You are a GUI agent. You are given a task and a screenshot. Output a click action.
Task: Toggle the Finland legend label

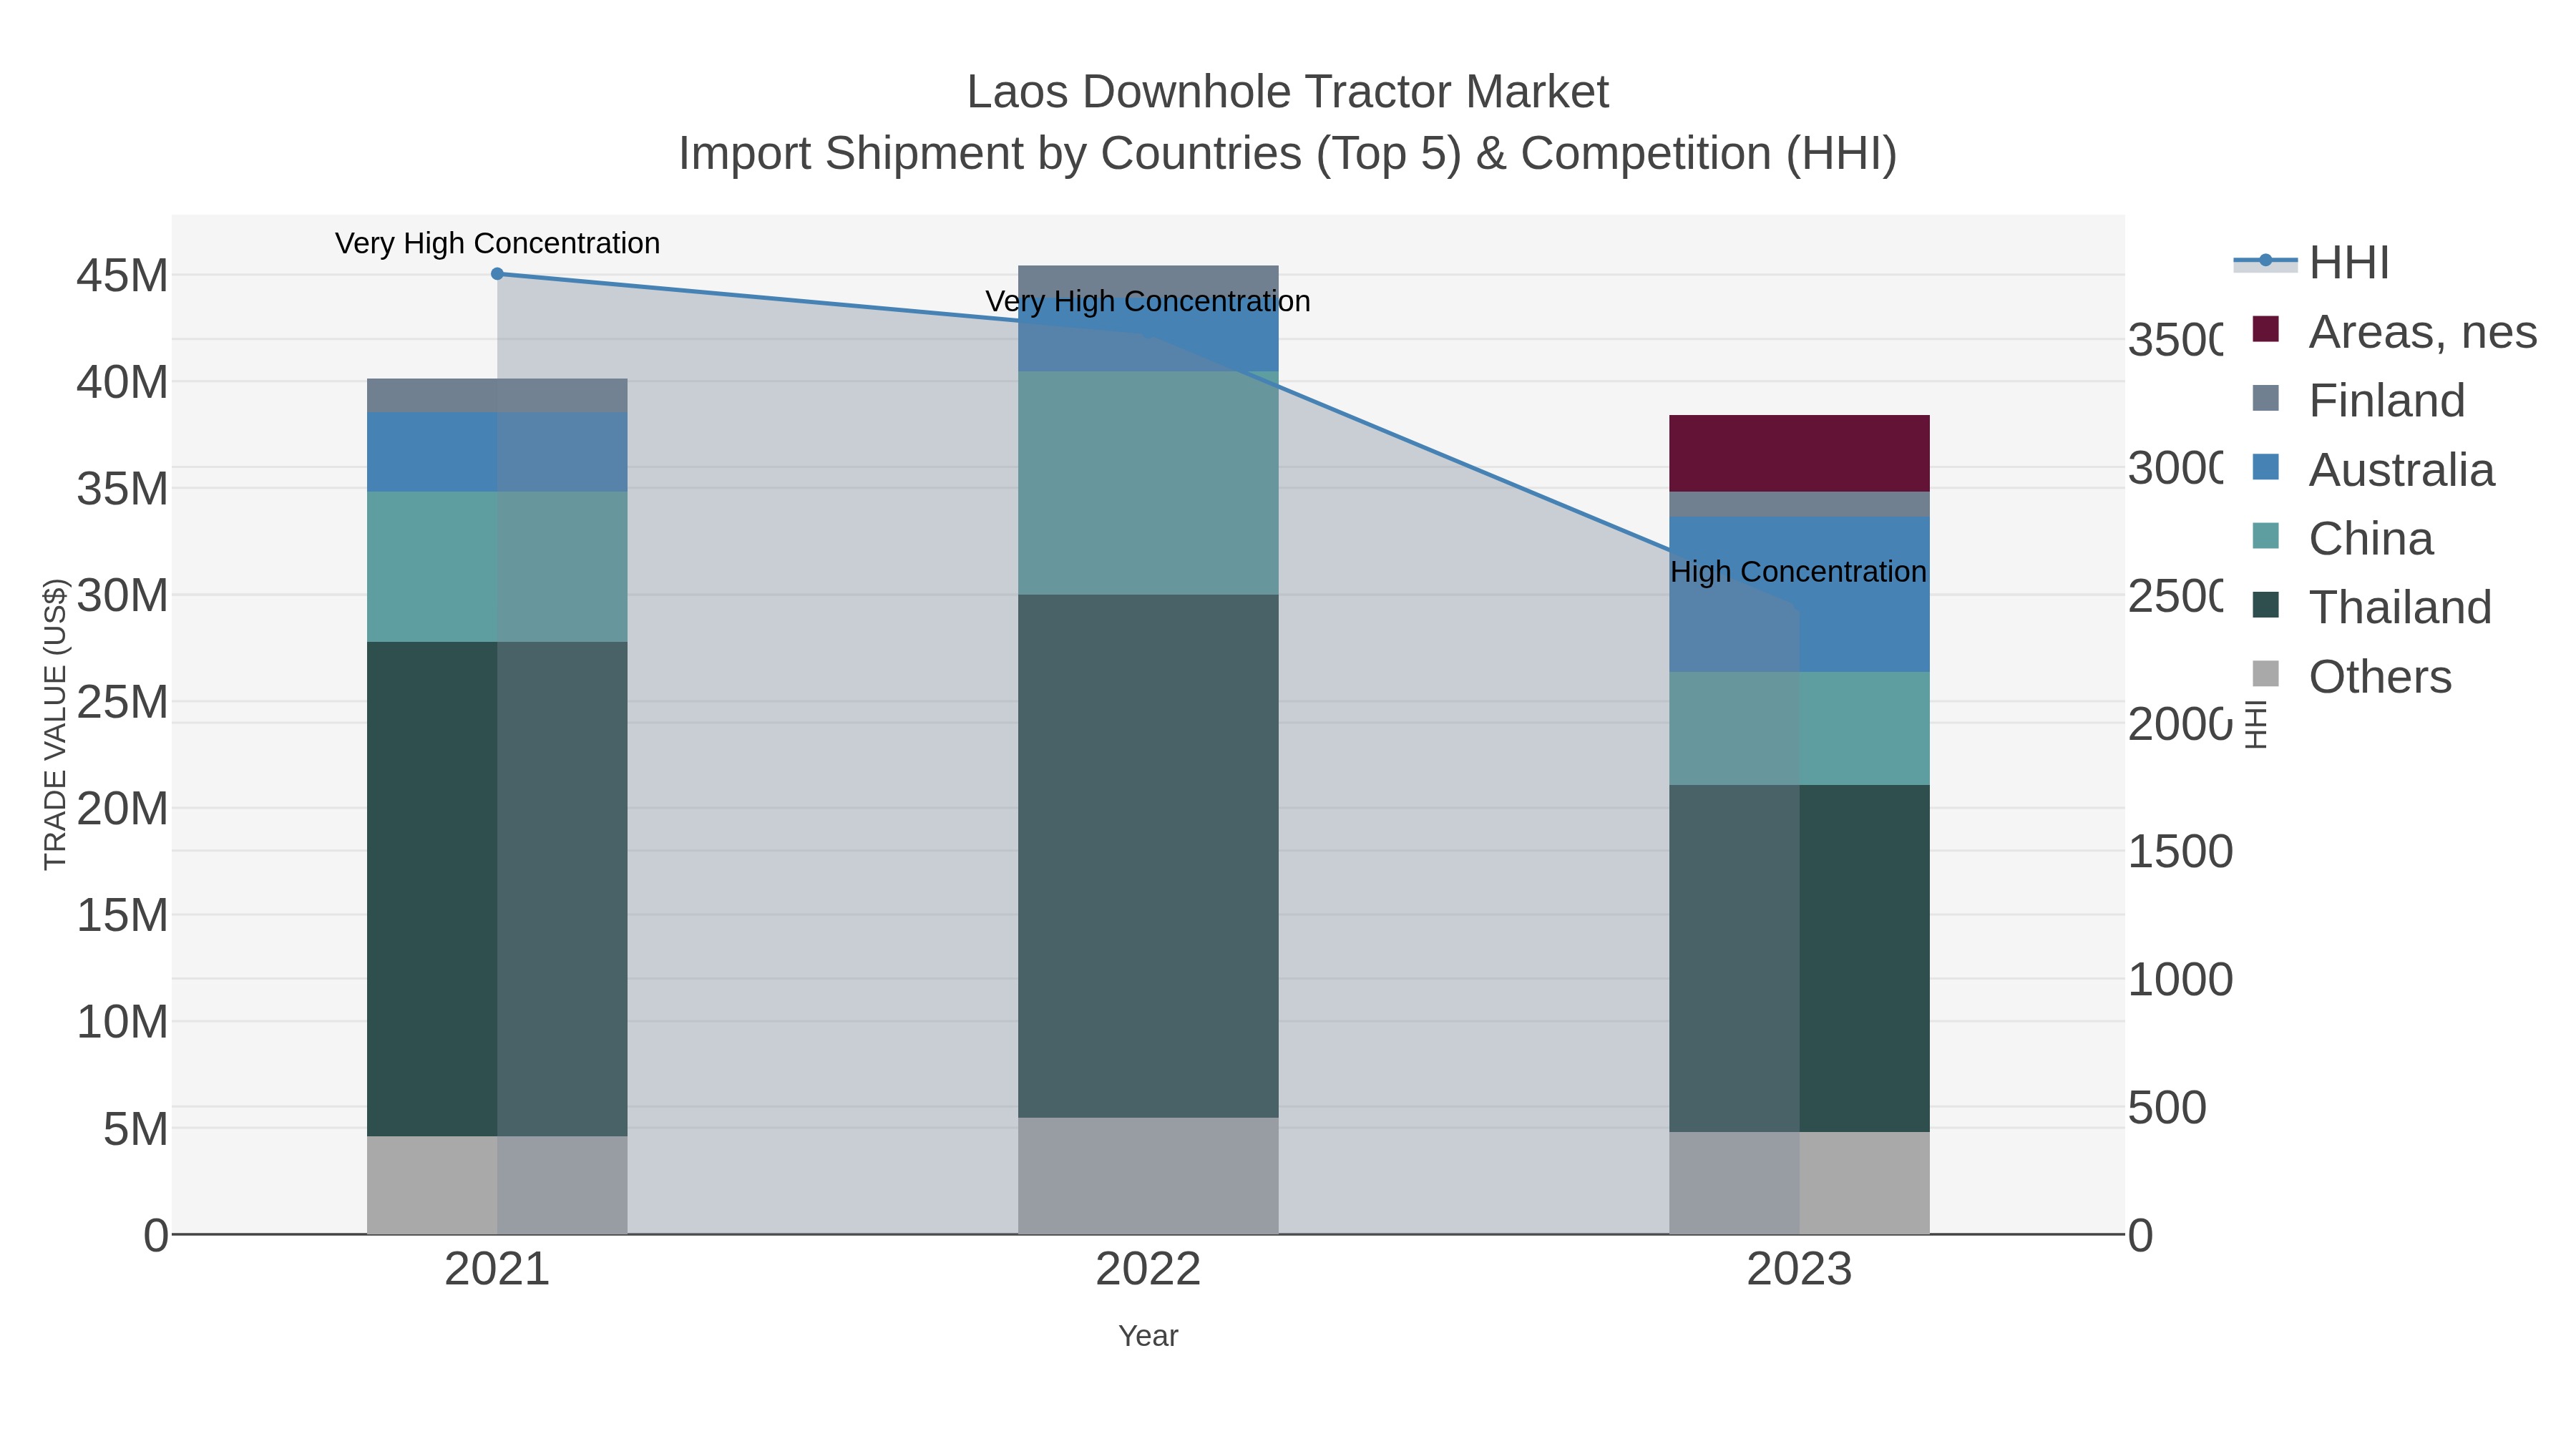[x=2387, y=401]
